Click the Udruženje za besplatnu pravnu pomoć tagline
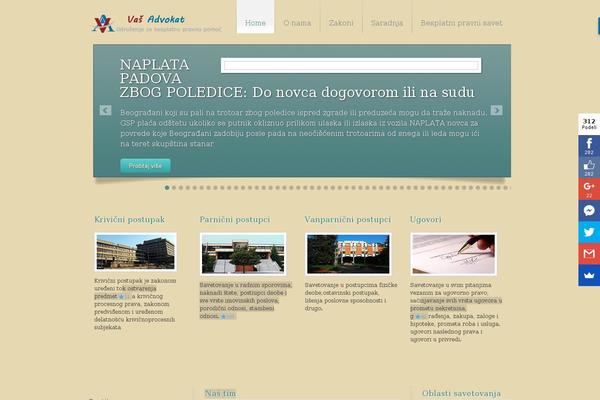 coord(169,29)
